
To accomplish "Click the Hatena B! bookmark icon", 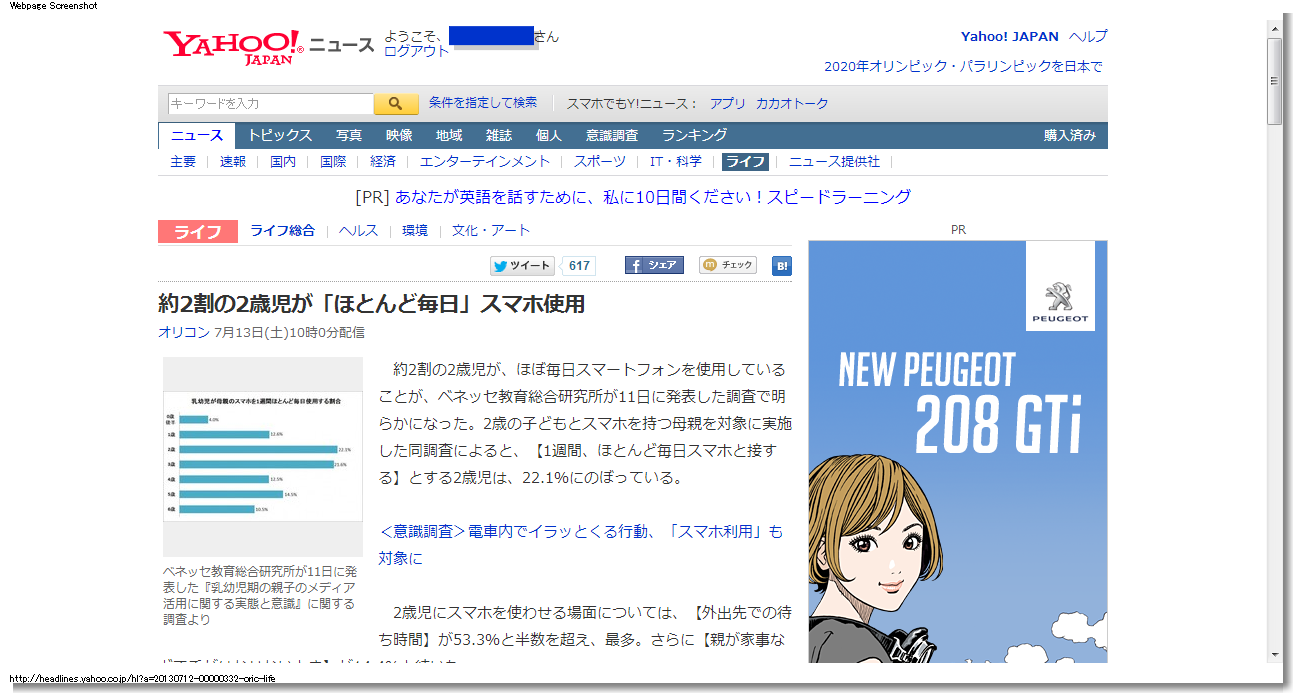I will click(782, 266).
